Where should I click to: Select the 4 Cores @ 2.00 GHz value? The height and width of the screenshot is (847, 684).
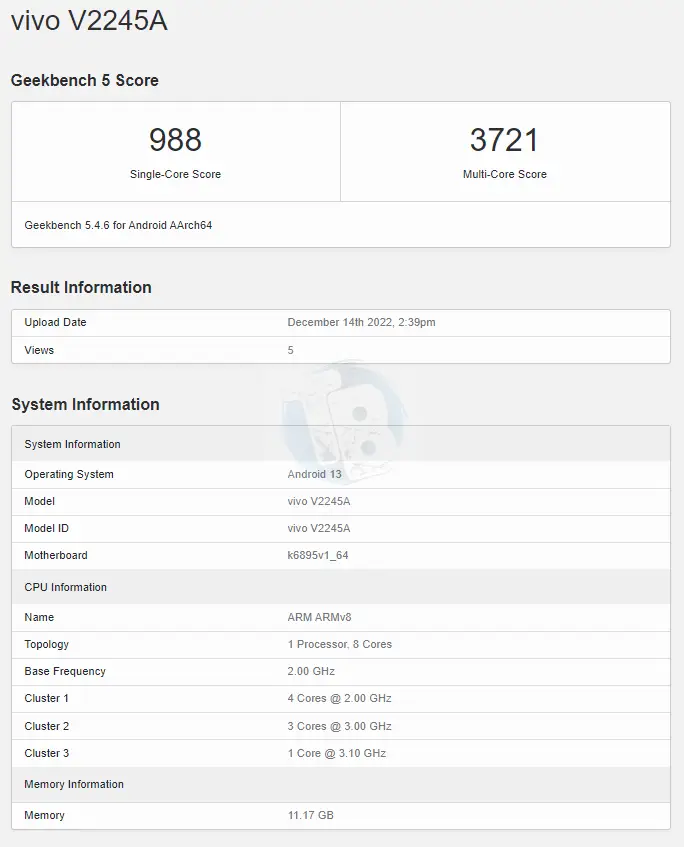click(x=339, y=698)
